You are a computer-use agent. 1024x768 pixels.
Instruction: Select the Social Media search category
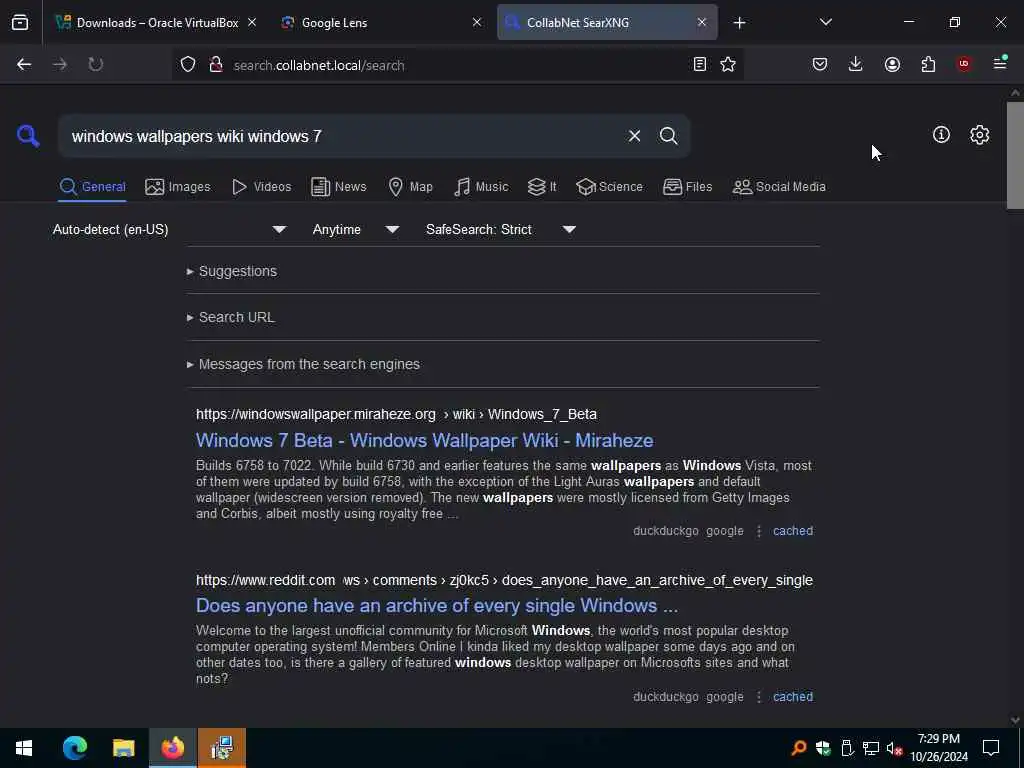coord(779,187)
